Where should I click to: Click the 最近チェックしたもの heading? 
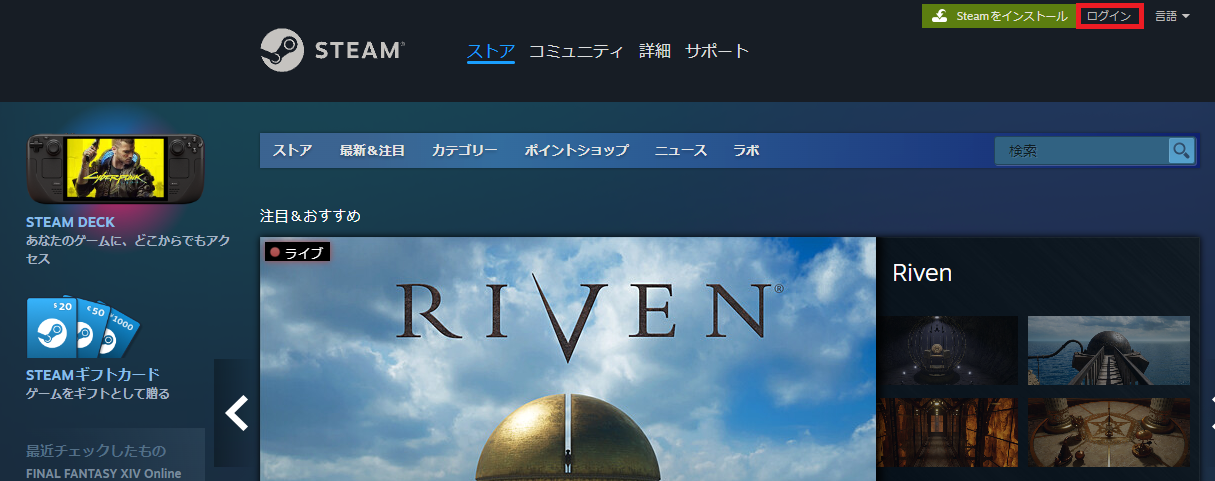pyautogui.click(x=96, y=451)
